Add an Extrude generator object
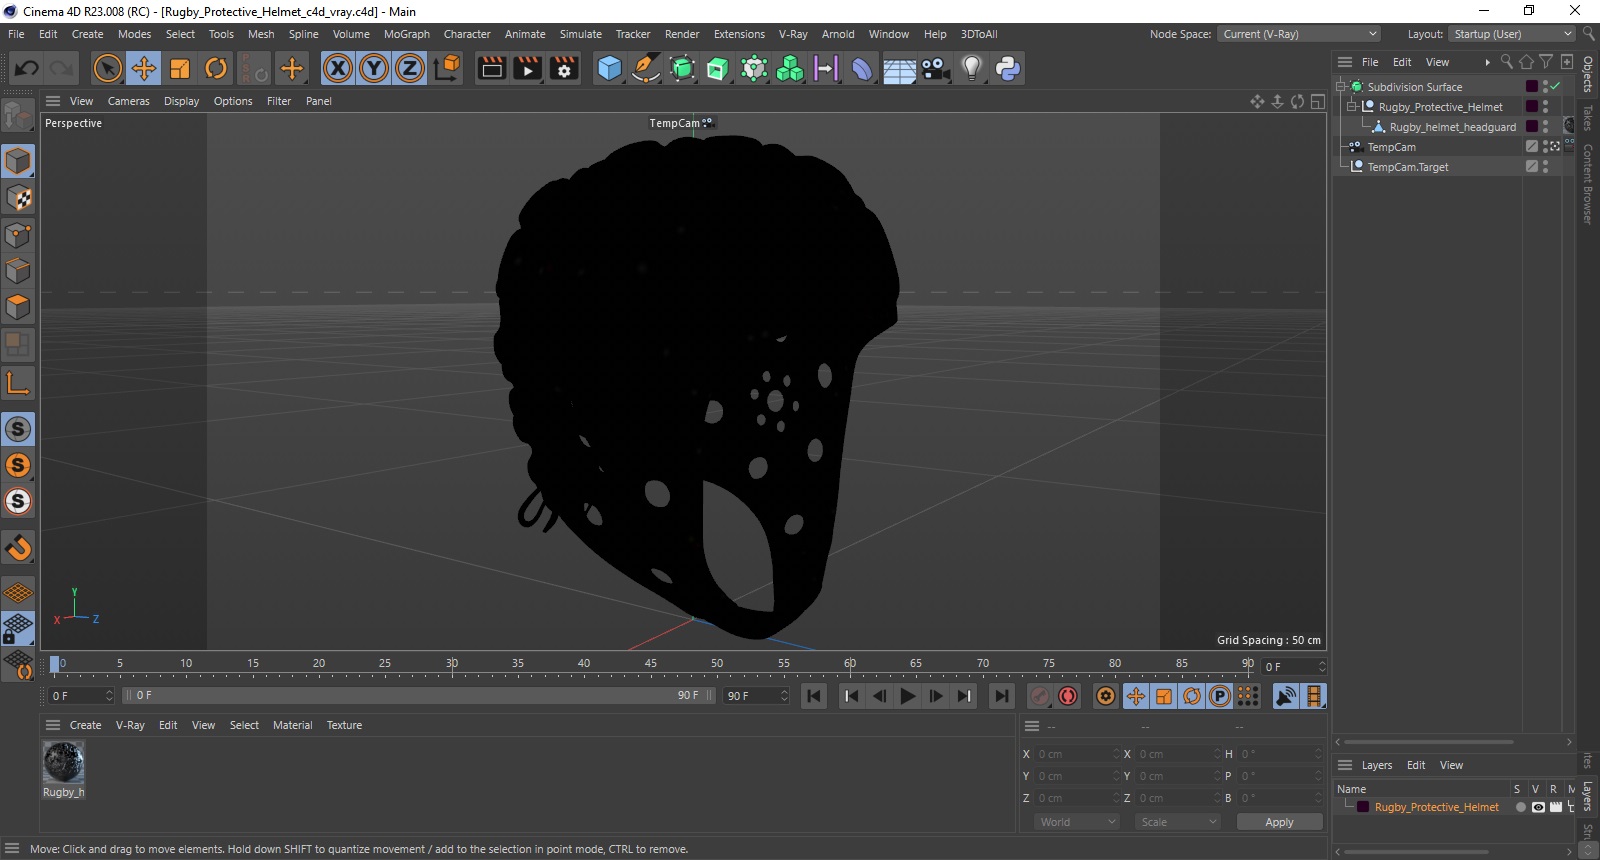This screenshot has width=1600, height=860. (718, 68)
